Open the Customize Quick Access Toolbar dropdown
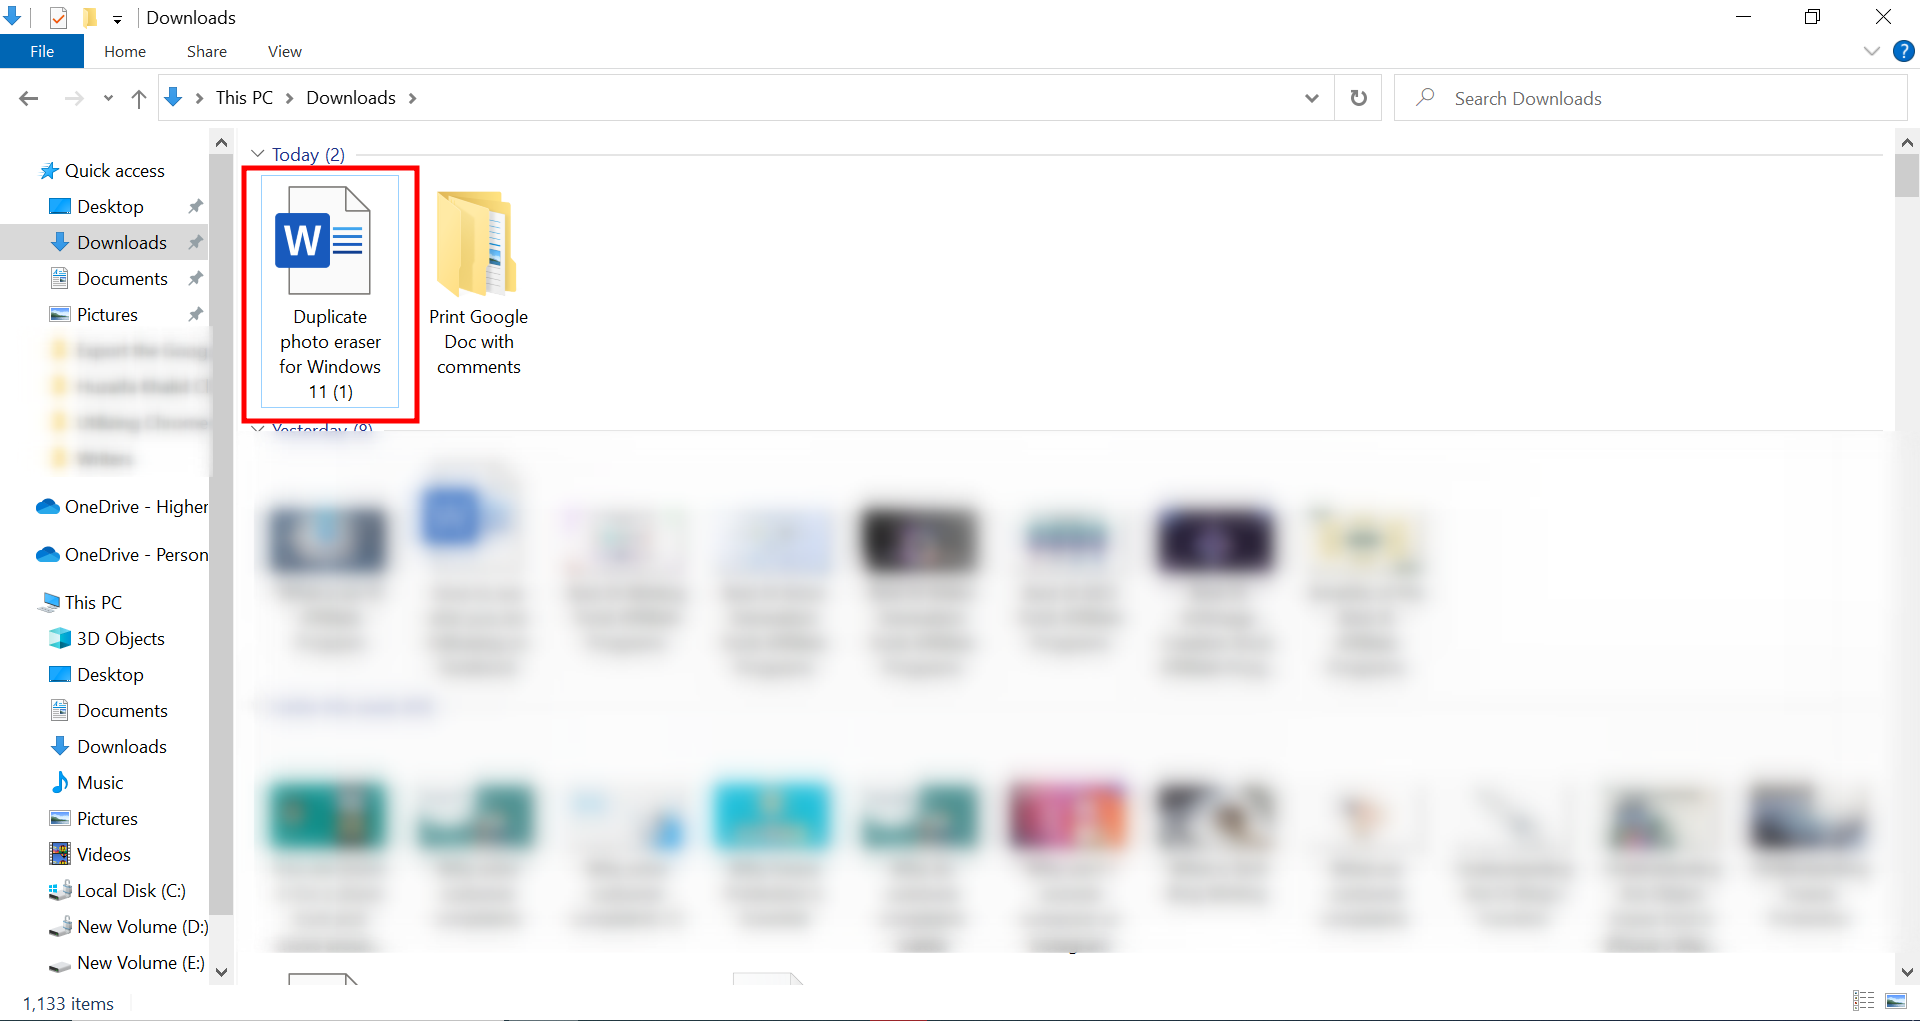 pos(117,19)
